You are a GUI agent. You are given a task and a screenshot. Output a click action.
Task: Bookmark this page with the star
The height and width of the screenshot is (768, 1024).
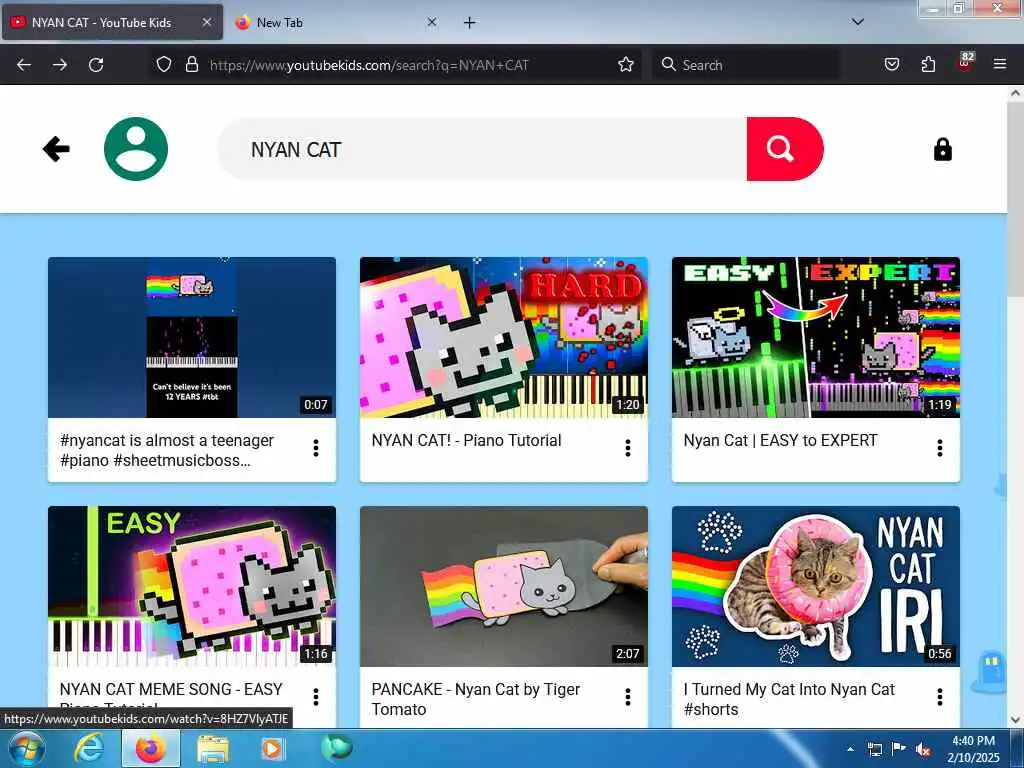(626, 64)
